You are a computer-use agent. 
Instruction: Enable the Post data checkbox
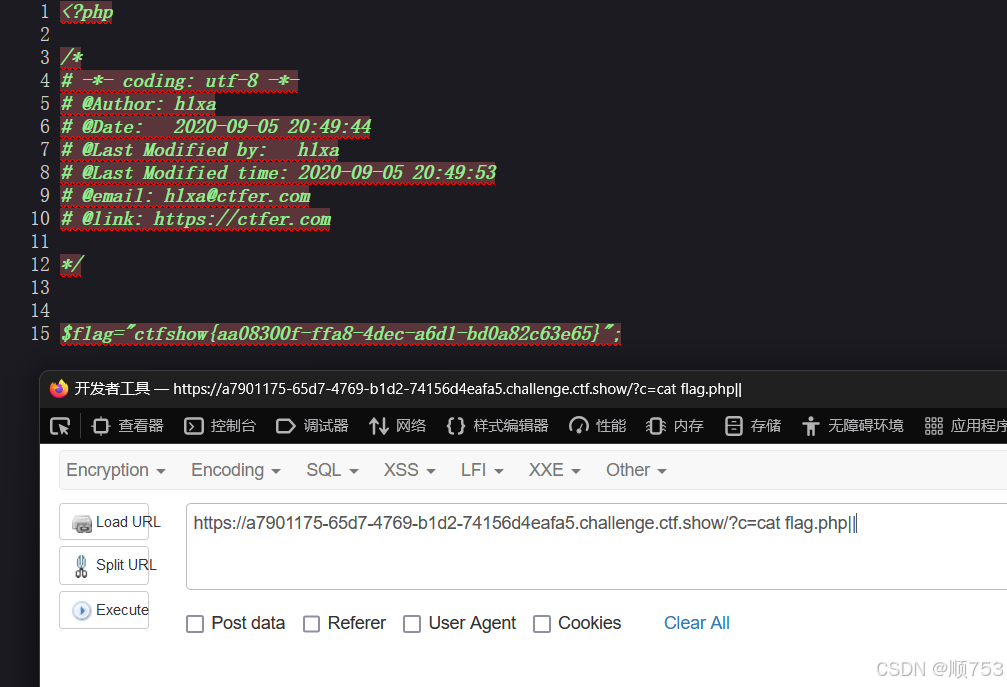pos(195,623)
